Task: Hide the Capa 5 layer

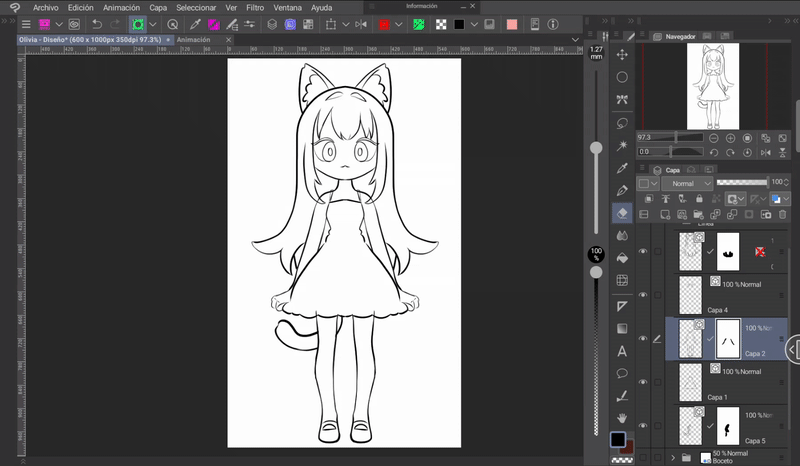Action: coord(643,426)
